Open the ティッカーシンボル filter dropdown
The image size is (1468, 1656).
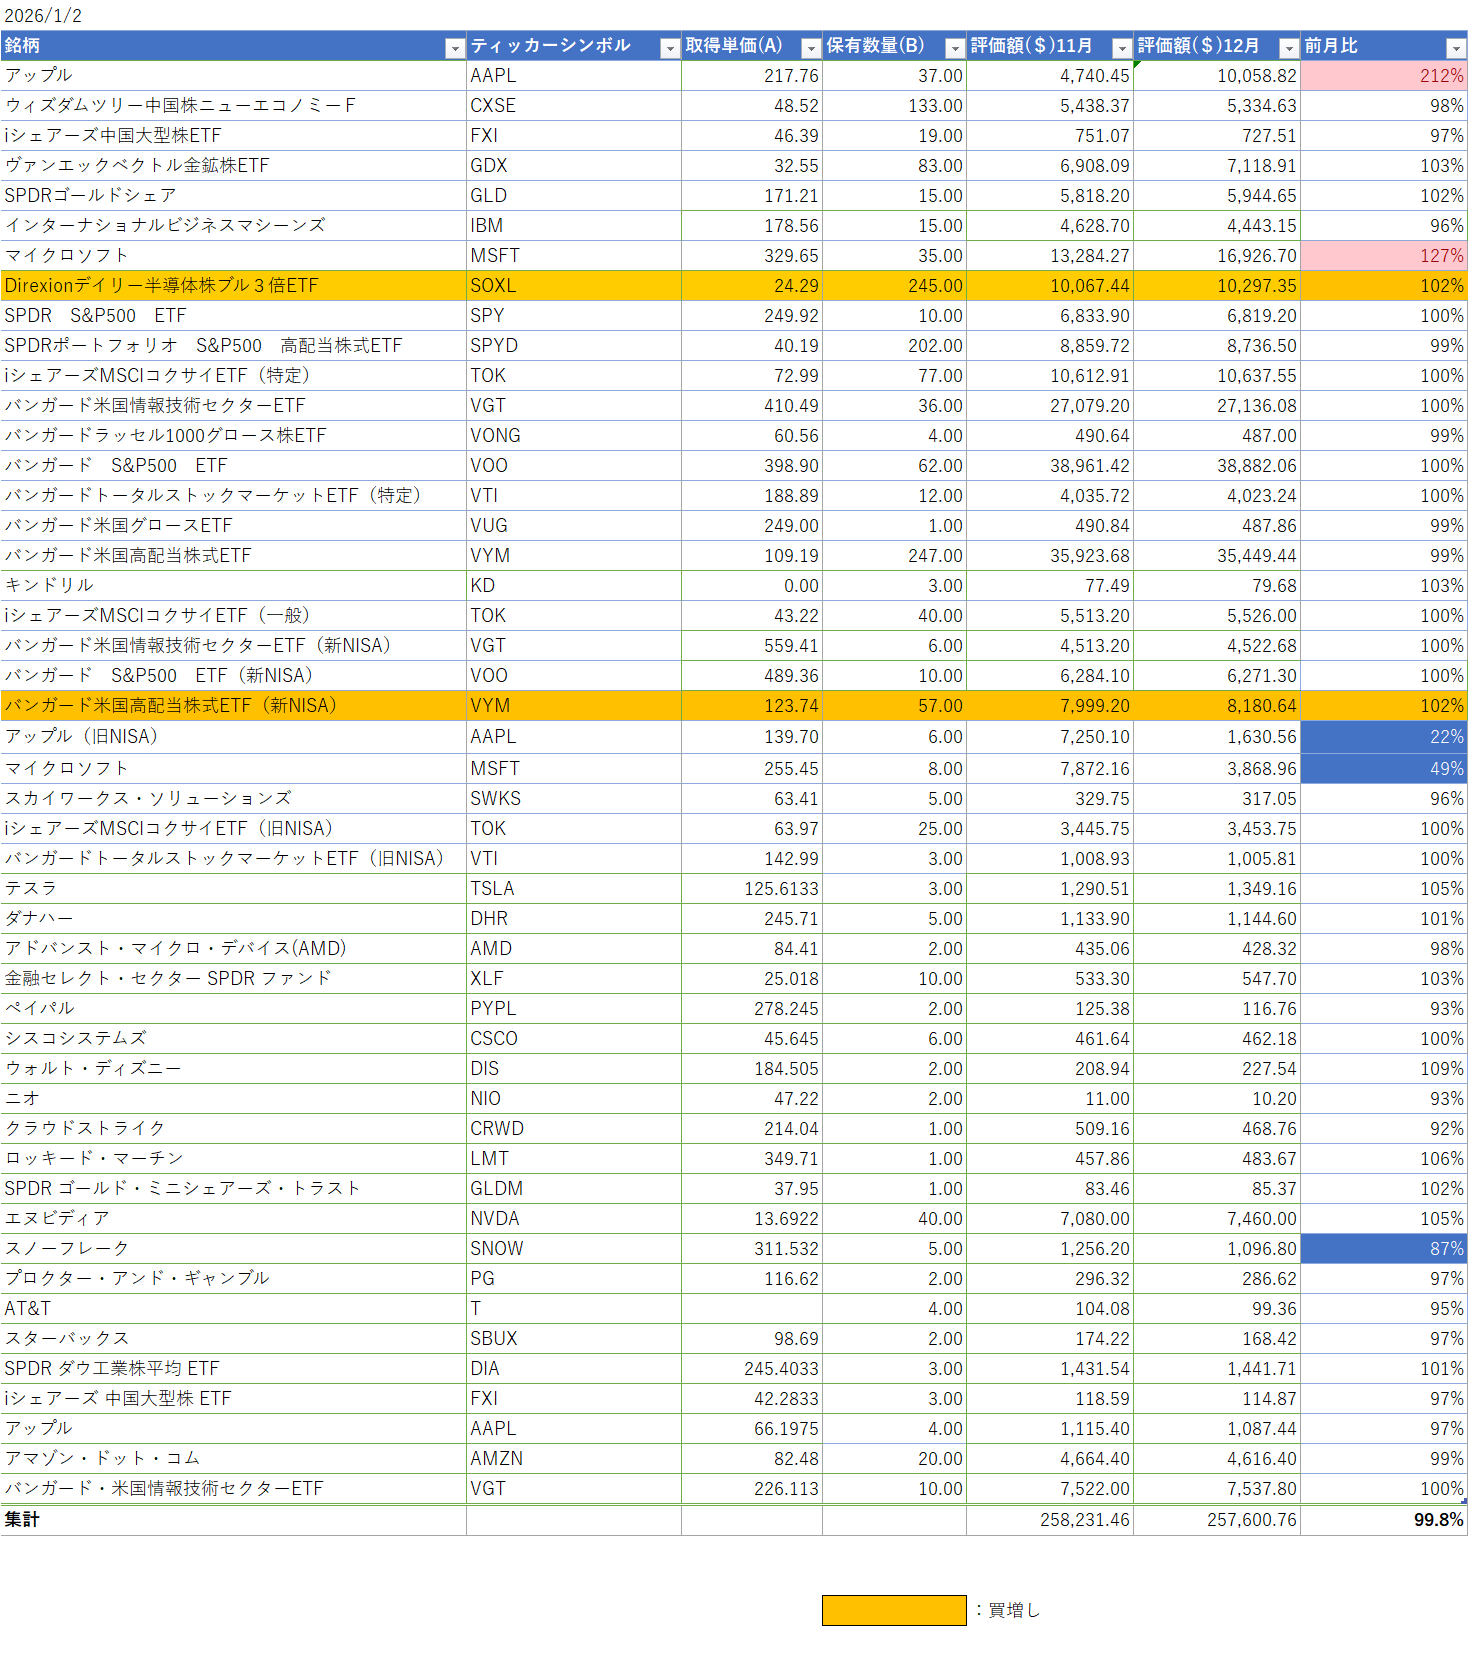pos(670,48)
